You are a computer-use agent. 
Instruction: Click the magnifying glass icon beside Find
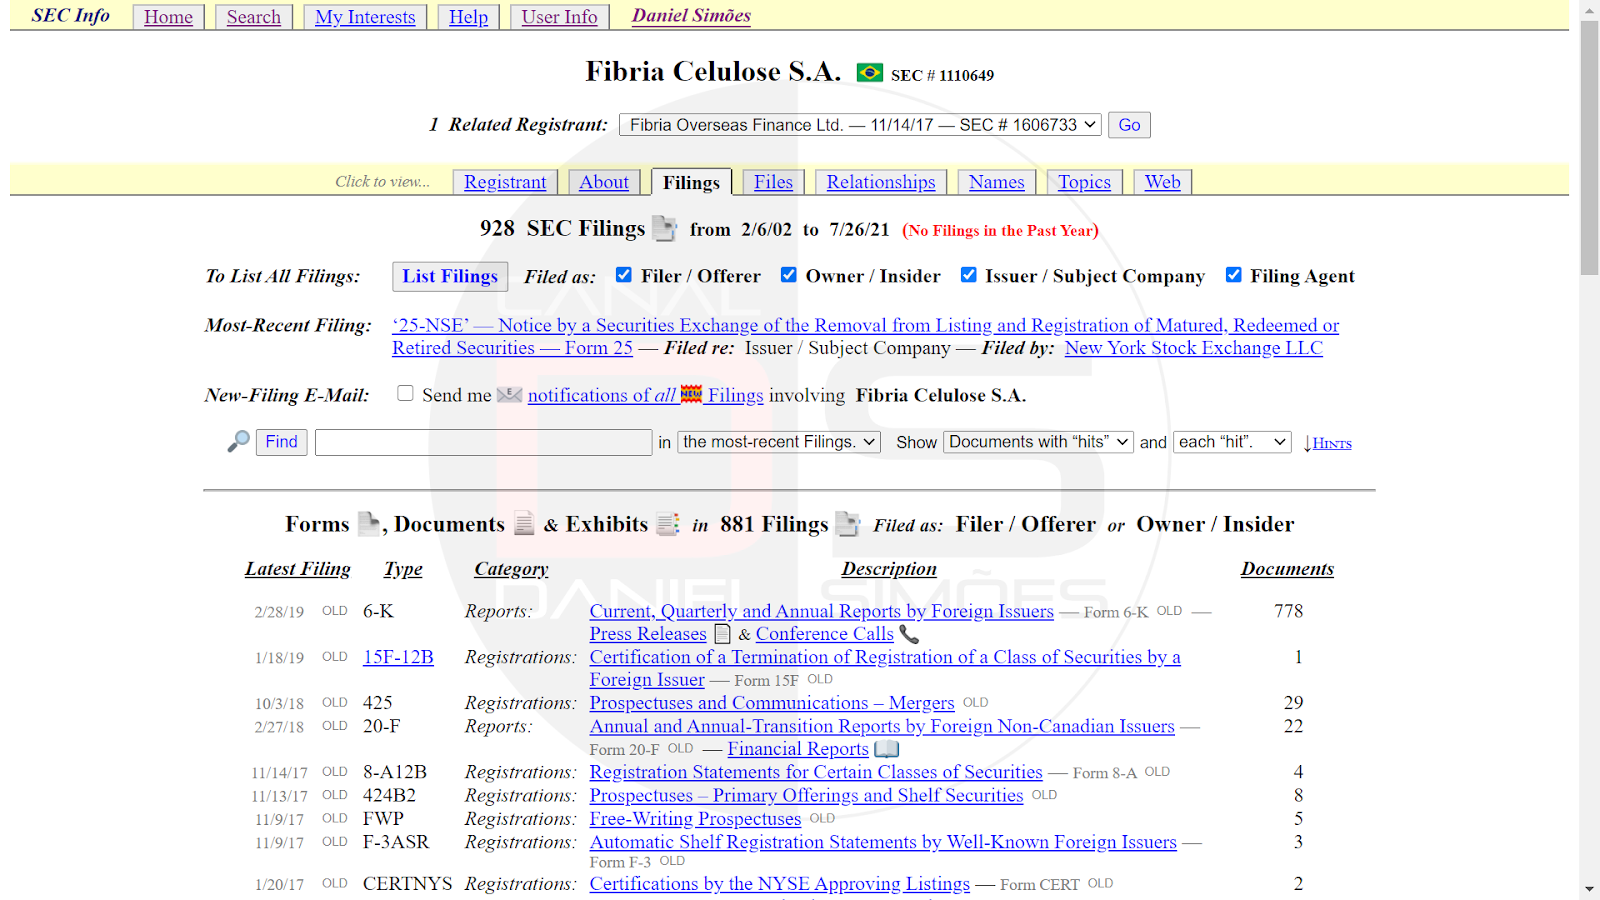[238, 441]
